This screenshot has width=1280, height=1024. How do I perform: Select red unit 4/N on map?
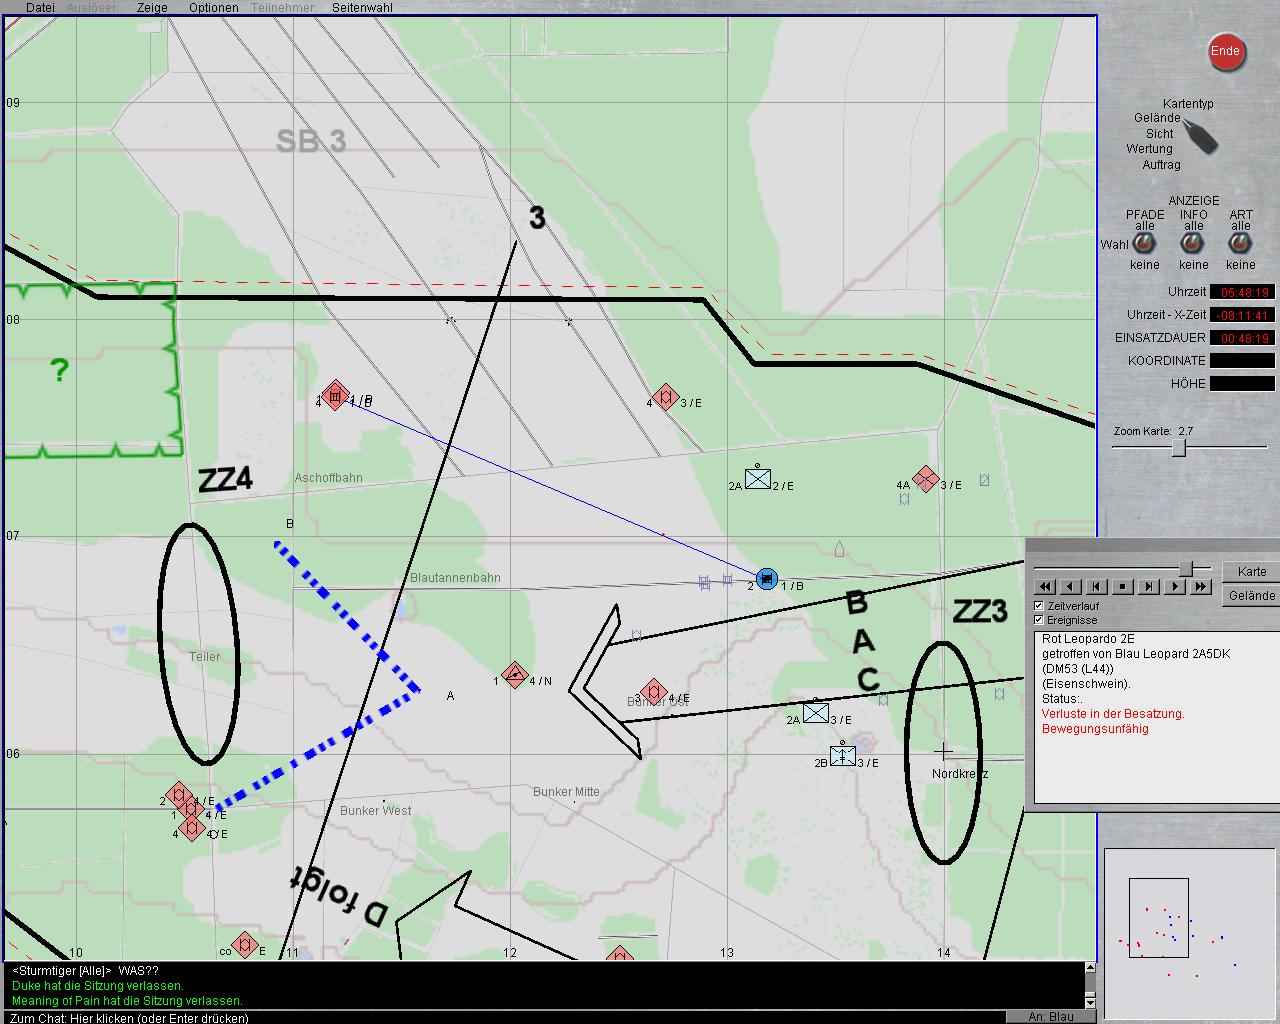[514, 675]
